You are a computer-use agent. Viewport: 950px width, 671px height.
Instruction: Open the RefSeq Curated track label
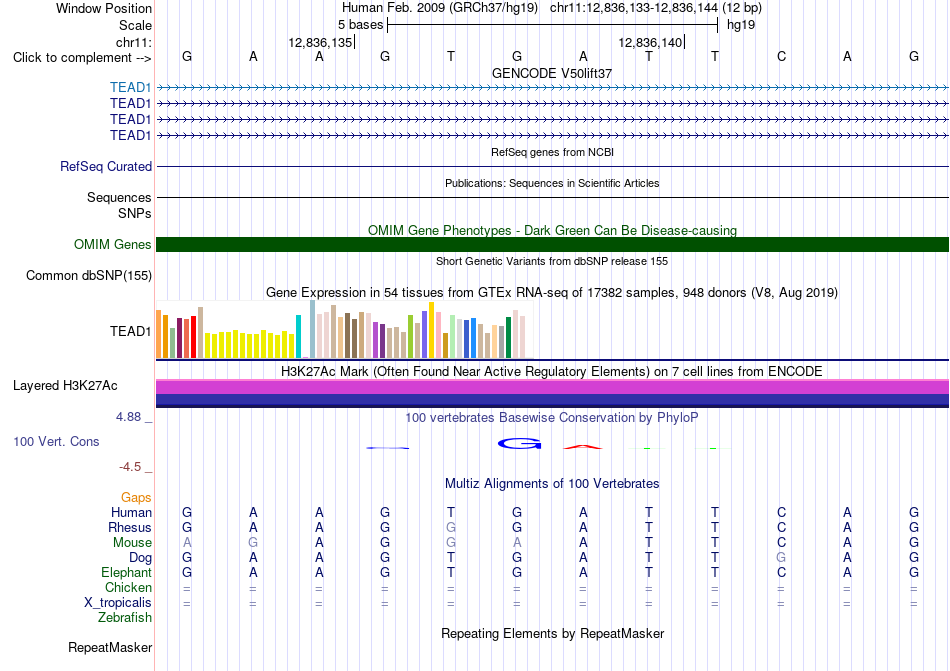tap(106, 166)
